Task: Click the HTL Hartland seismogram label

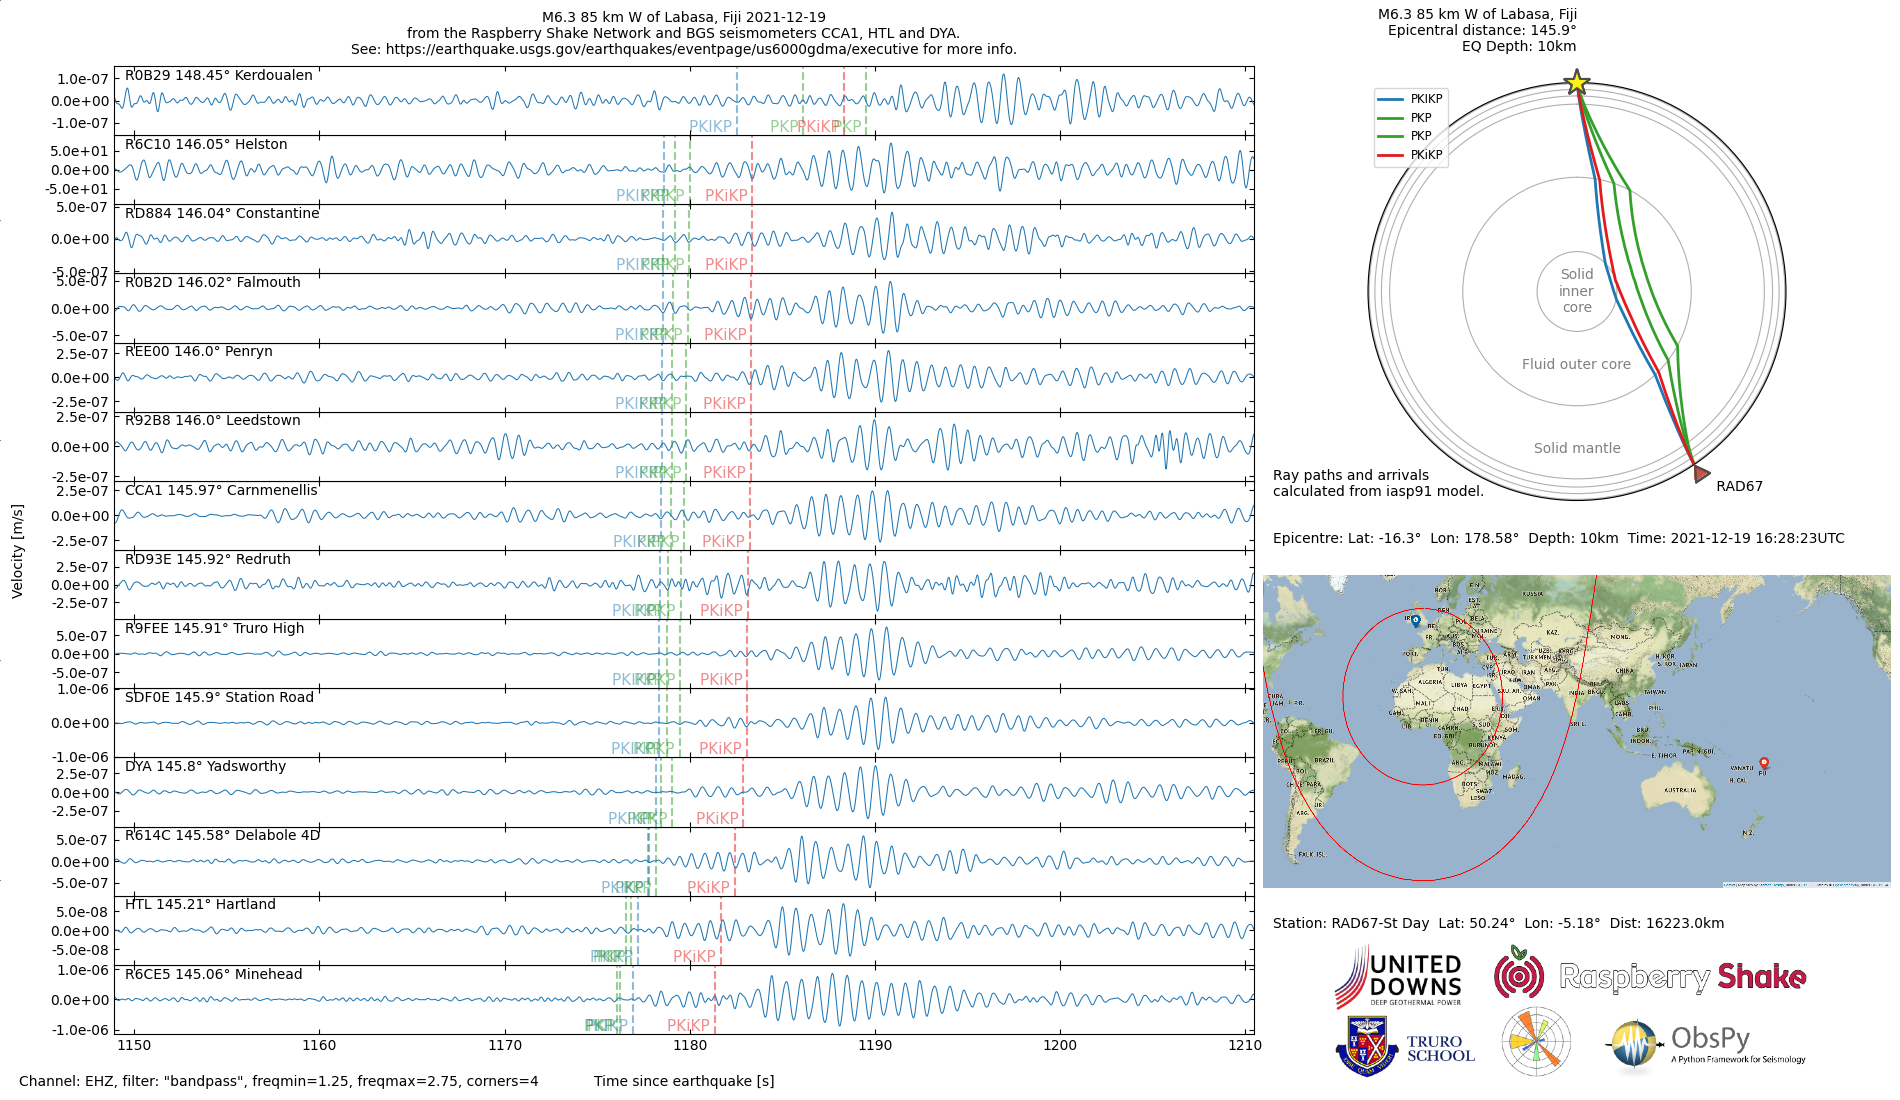Action: click(x=200, y=904)
